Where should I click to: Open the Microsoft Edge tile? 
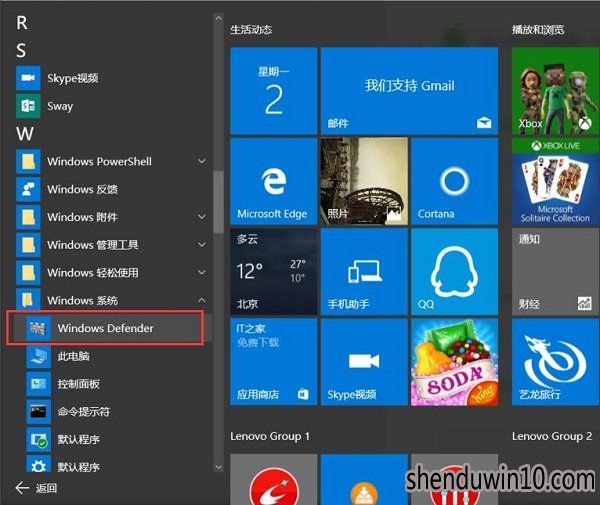point(274,181)
